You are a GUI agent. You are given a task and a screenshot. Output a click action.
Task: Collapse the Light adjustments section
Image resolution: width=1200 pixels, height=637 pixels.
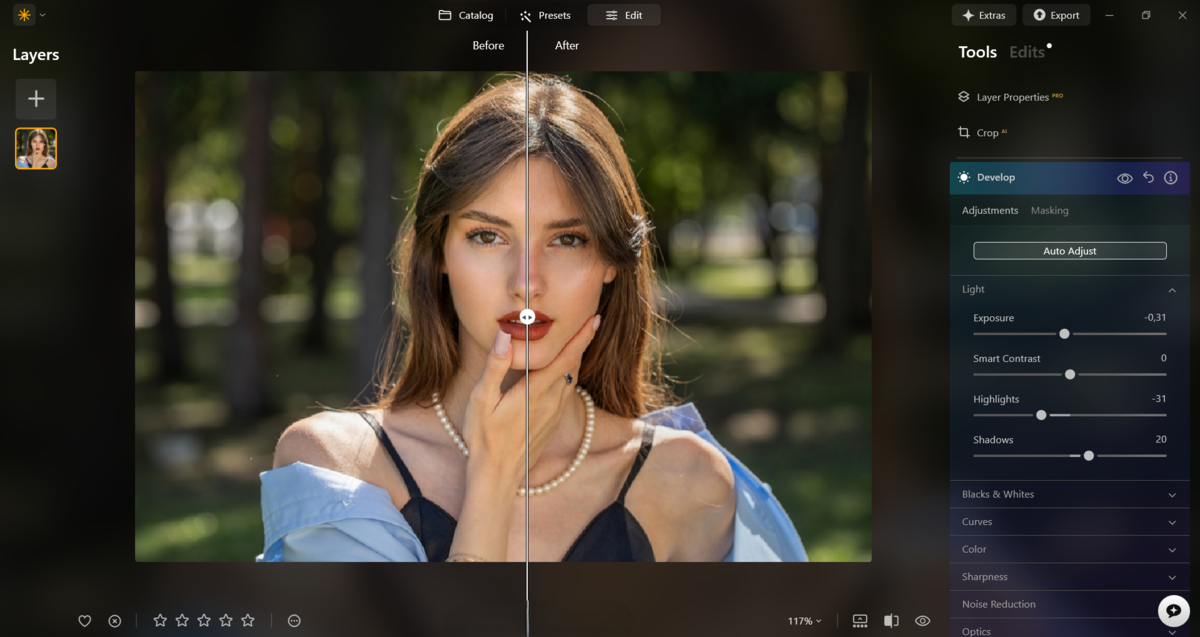[1172, 289]
